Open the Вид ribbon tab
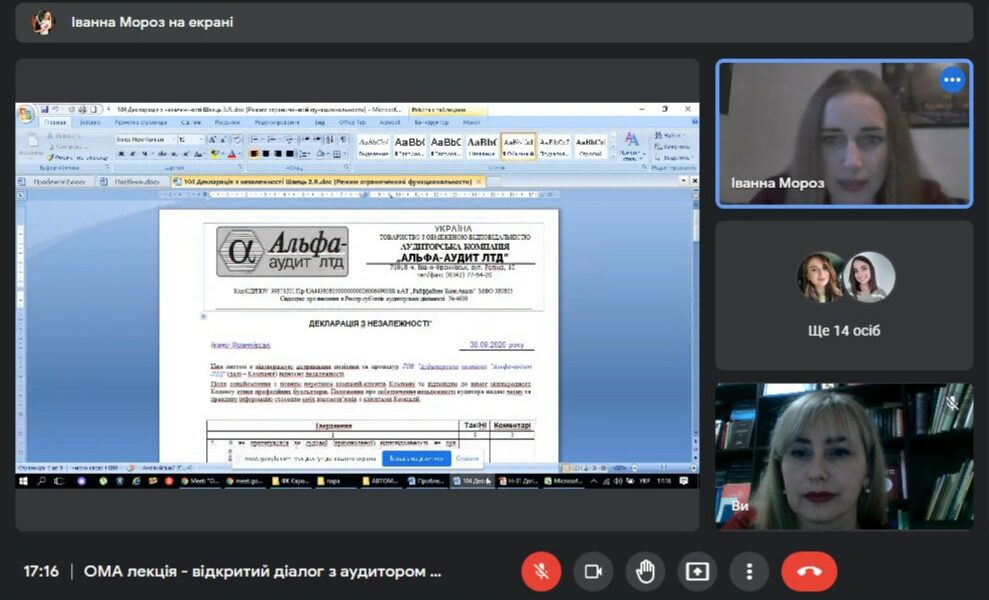This screenshot has height=600, width=989. 320,122
